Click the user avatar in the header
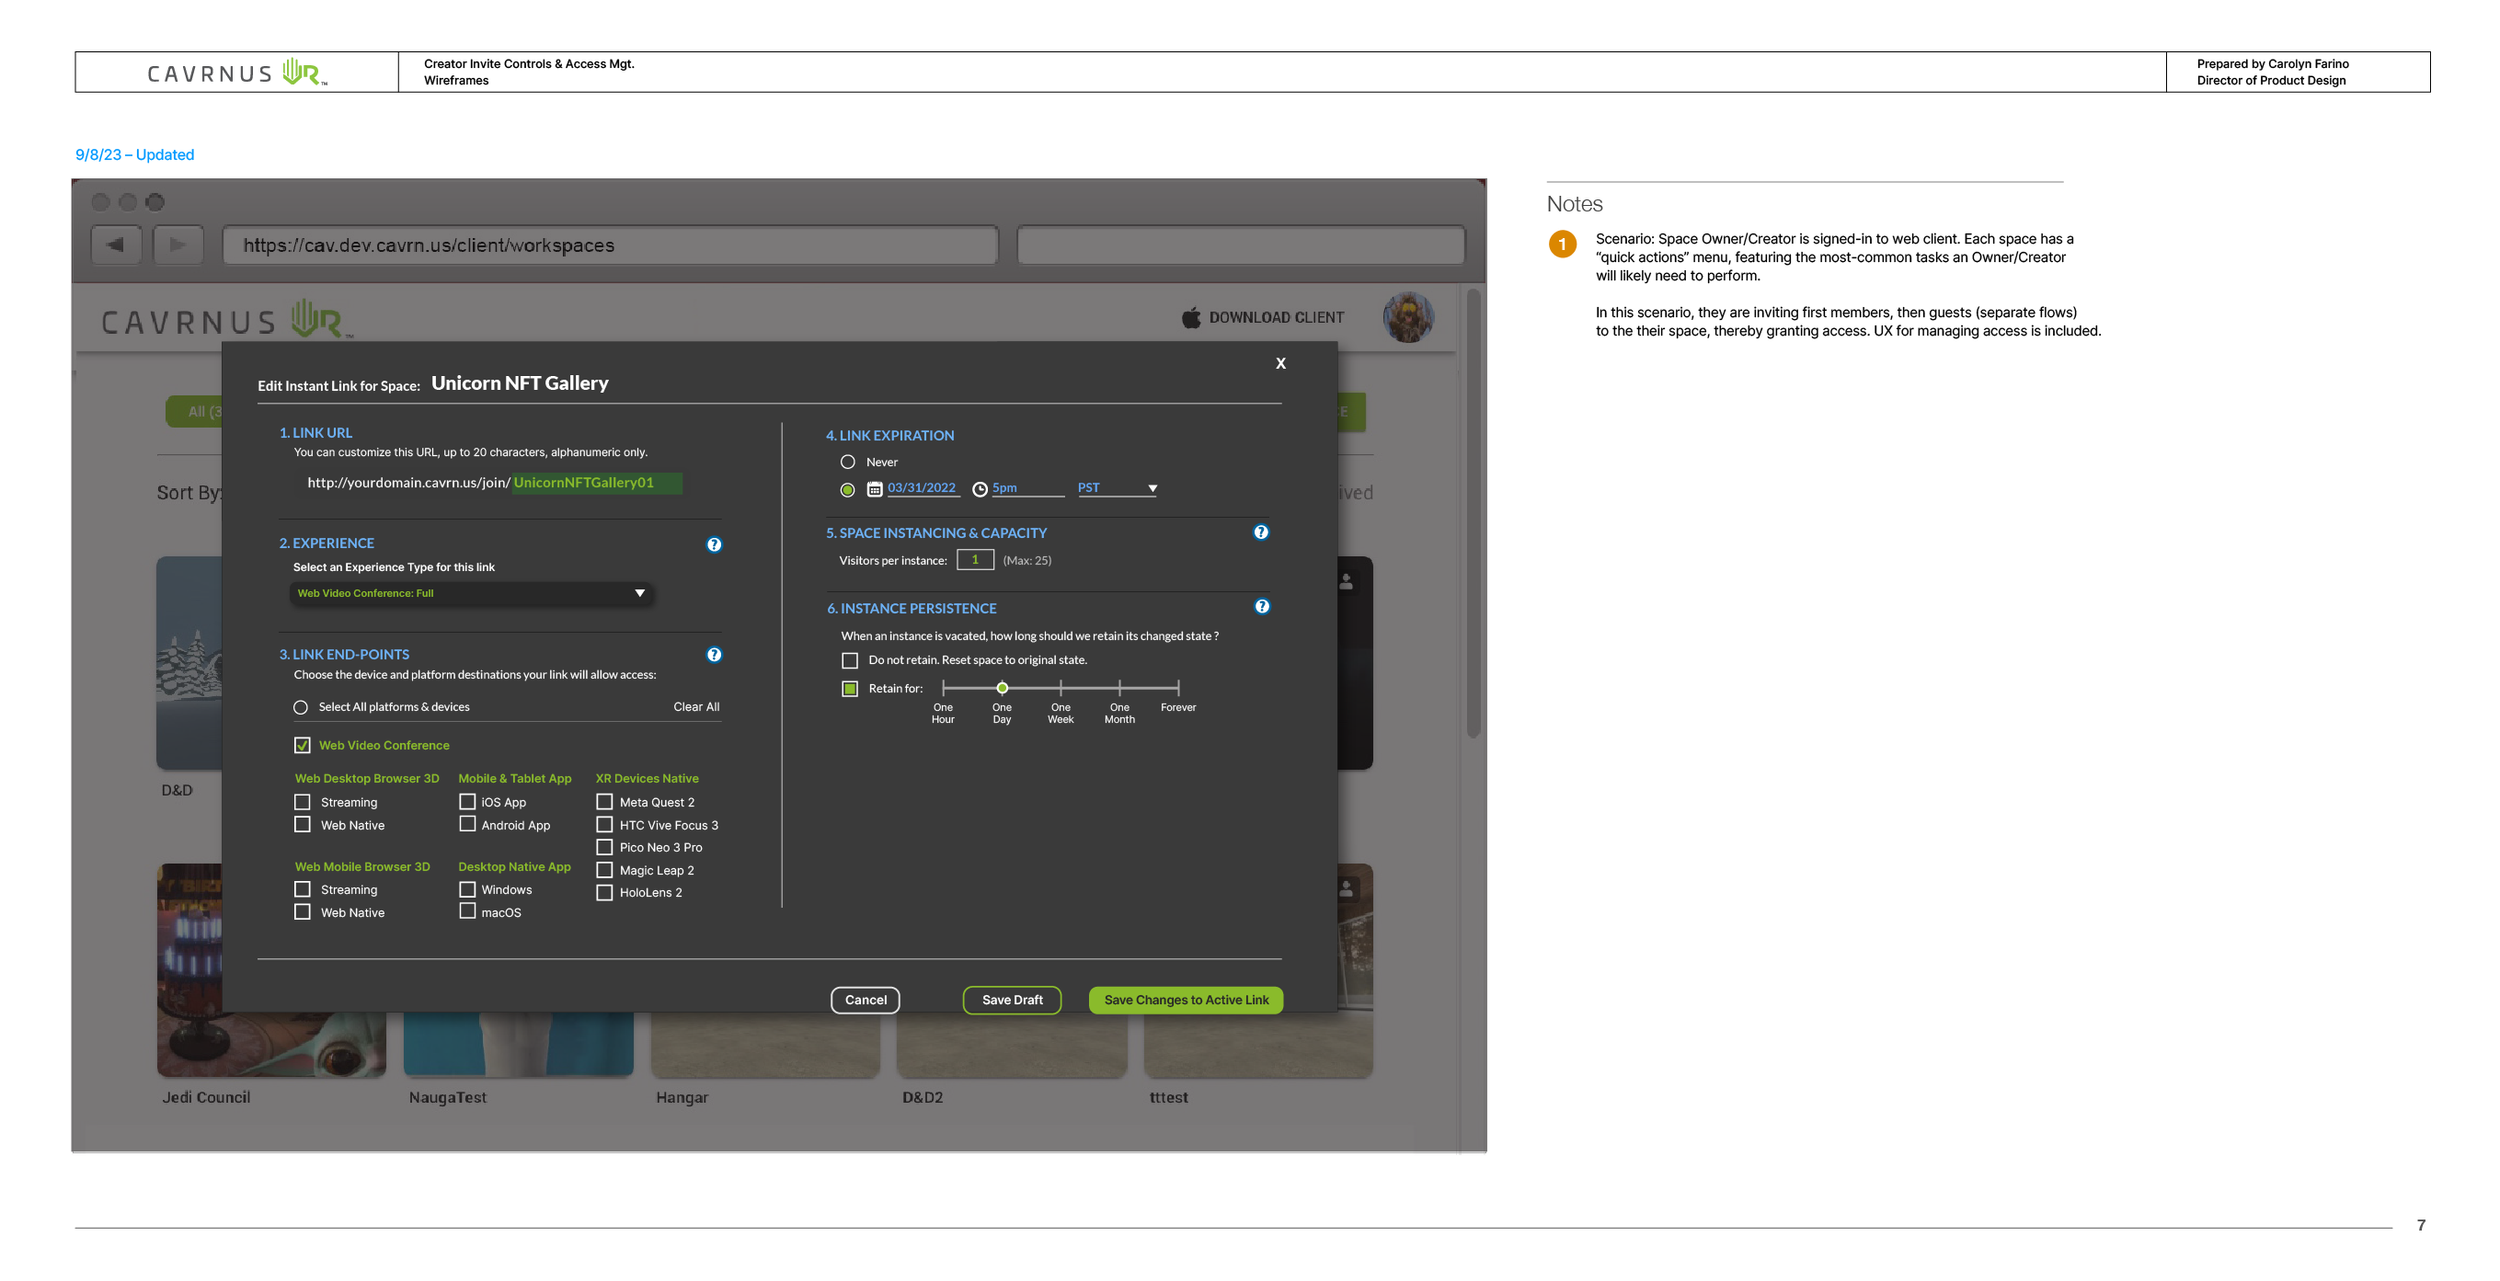2500x1281 pixels. coord(1409,317)
